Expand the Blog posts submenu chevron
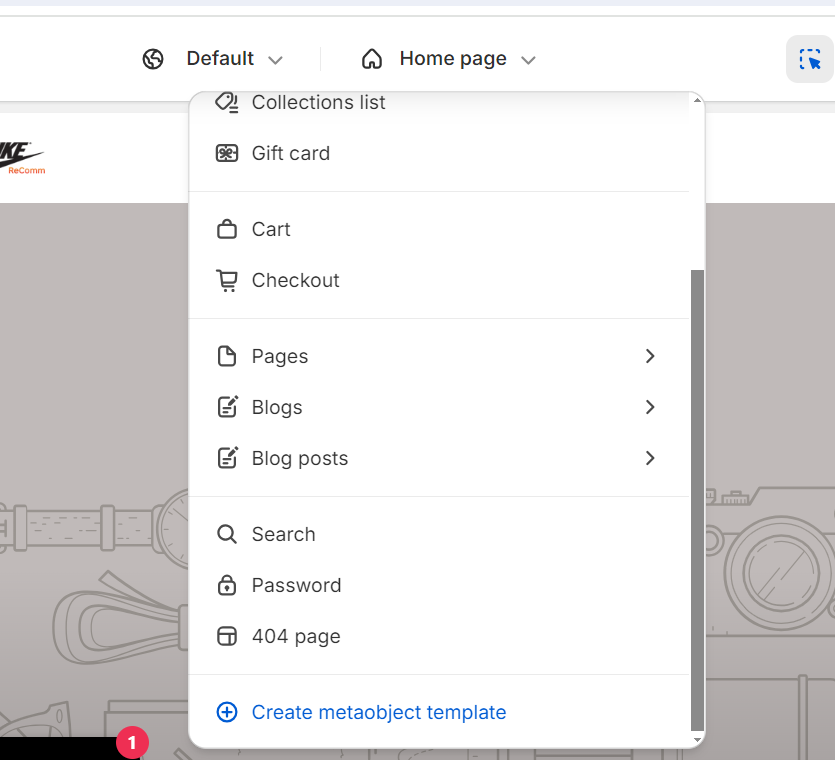This screenshot has width=835, height=760. pos(650,458)
